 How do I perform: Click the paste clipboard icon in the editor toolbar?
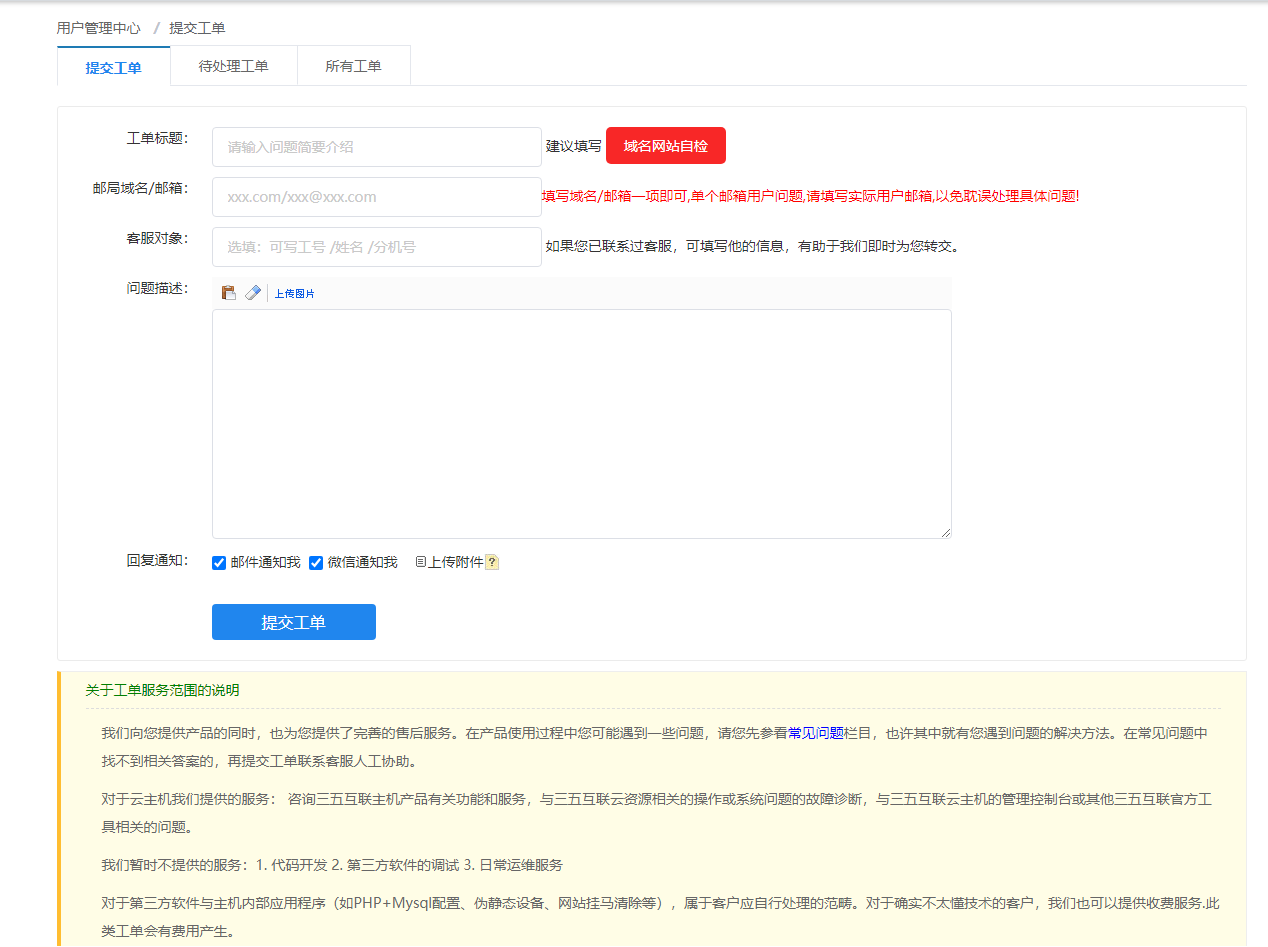(x=229, y=293)
